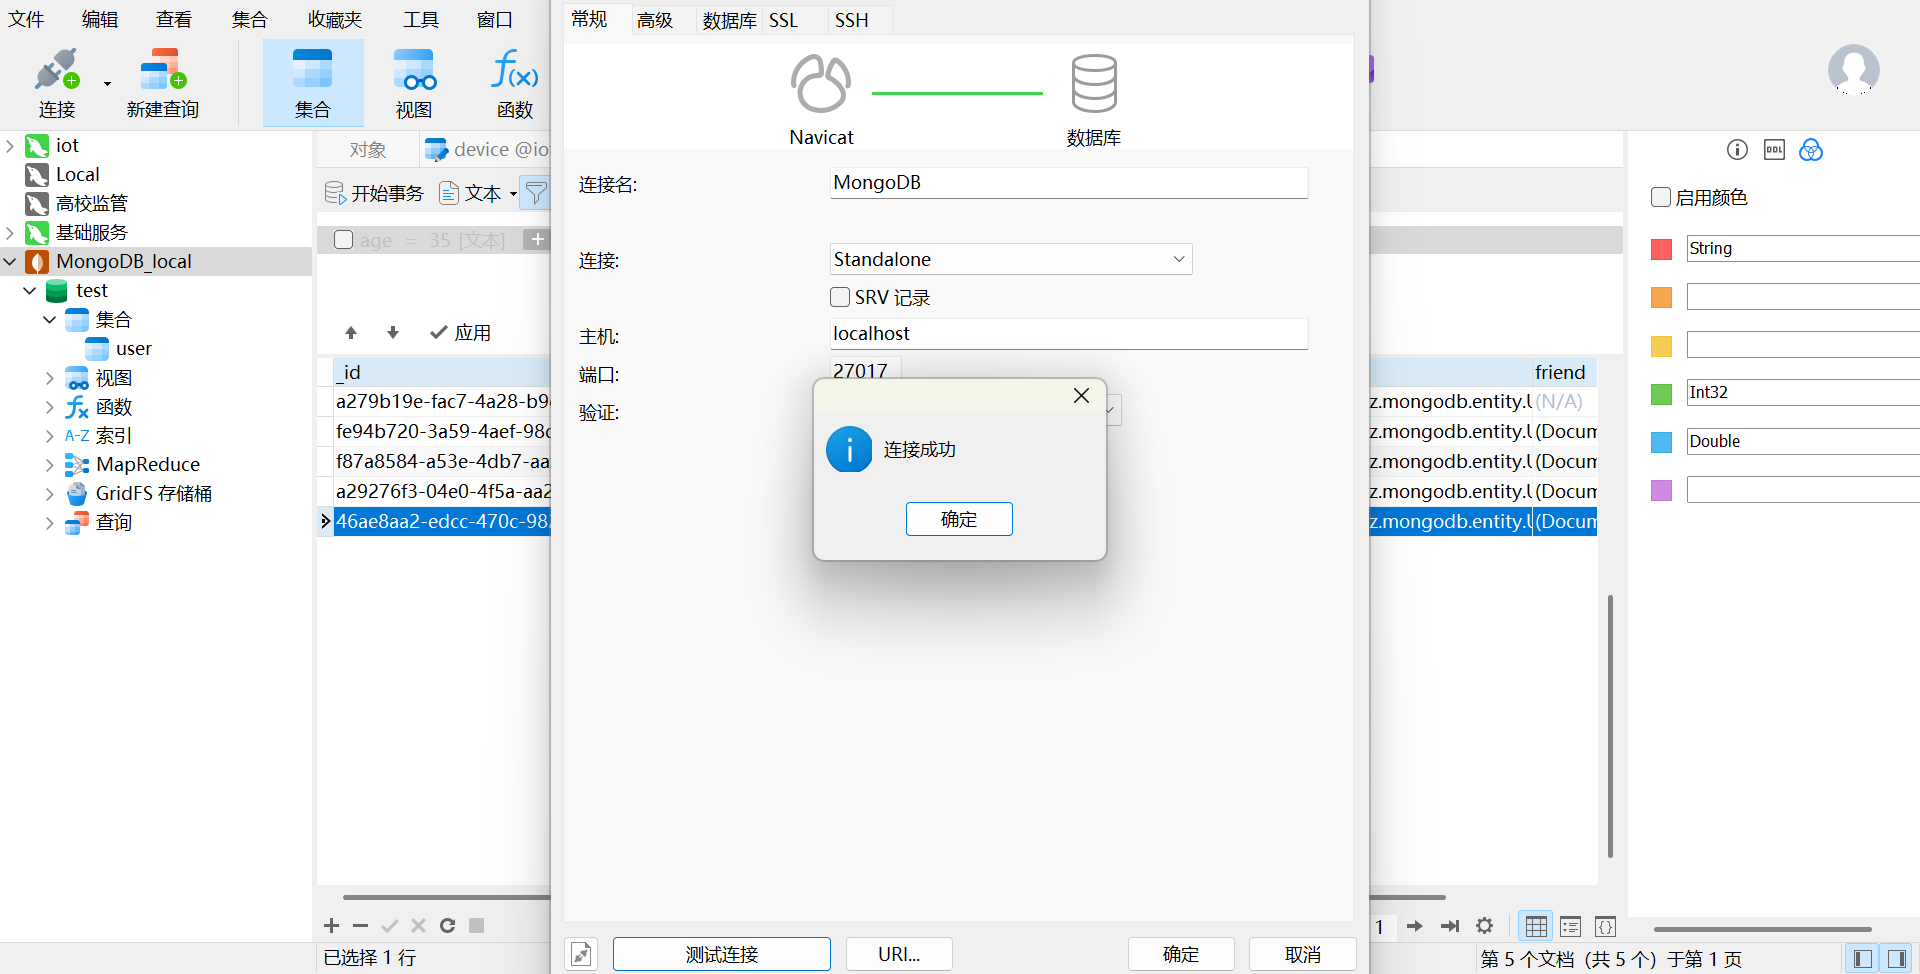Click the 测试连接 button
The height and width of the screenshot is (974, 1920).
pyautogui.click(x=721, y=955)
